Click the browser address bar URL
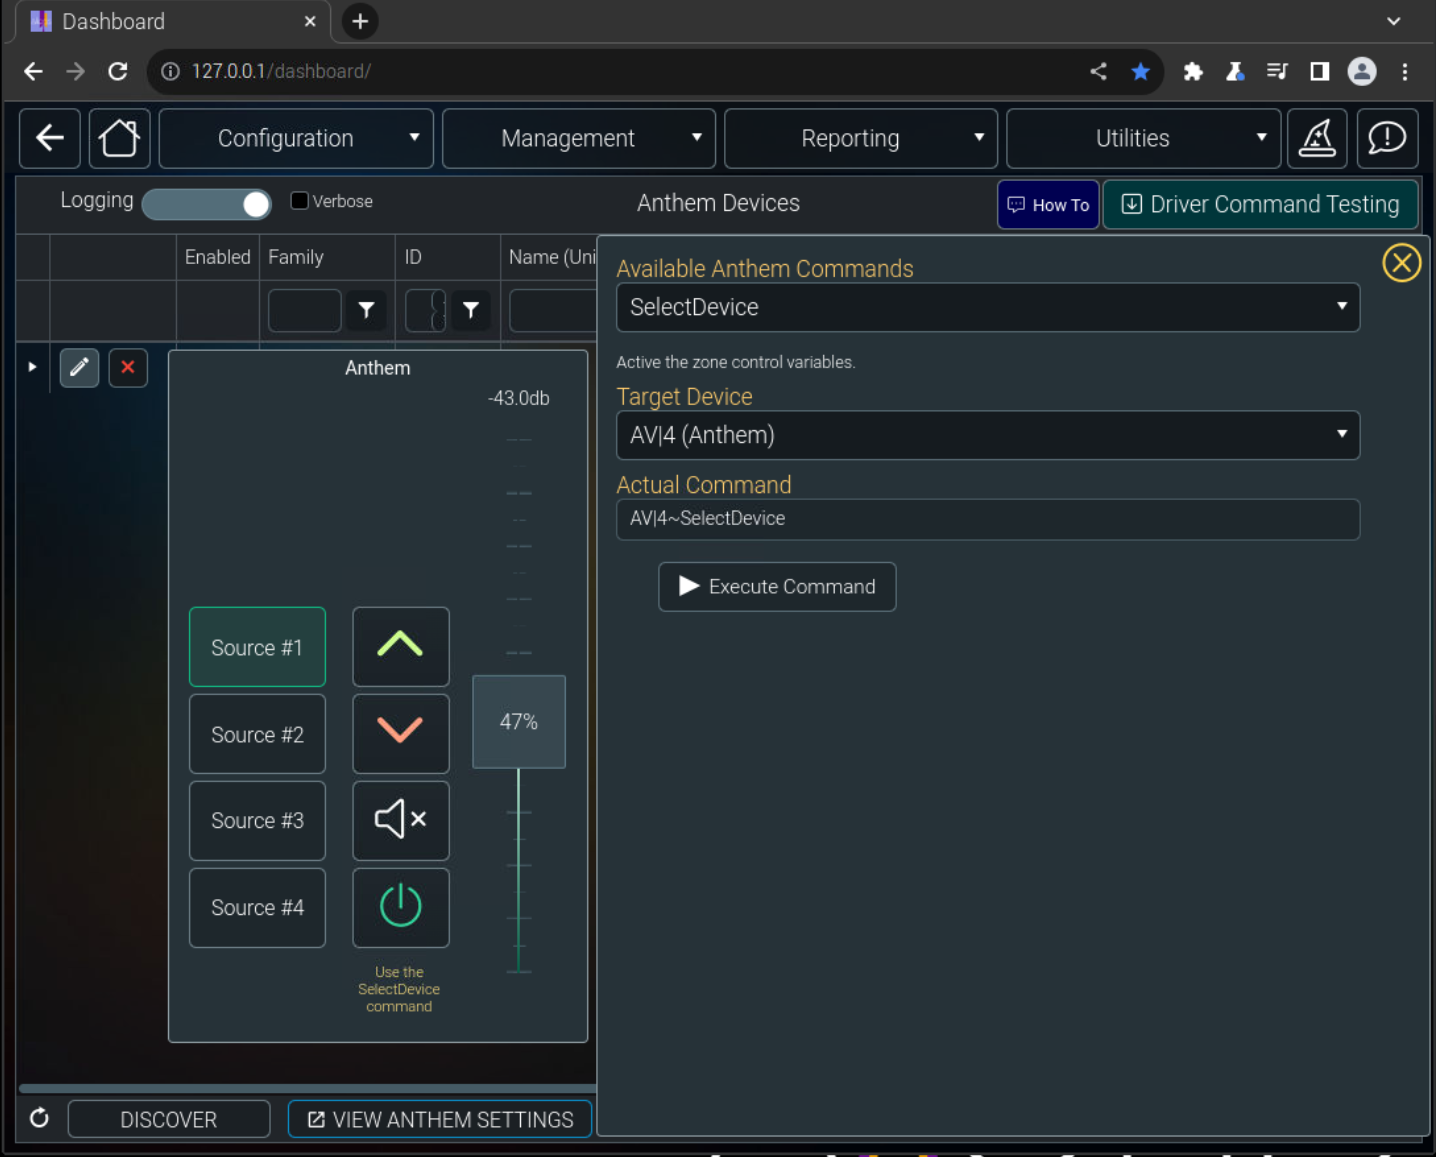The image size is (1436, 1157). tap(281, 71)
